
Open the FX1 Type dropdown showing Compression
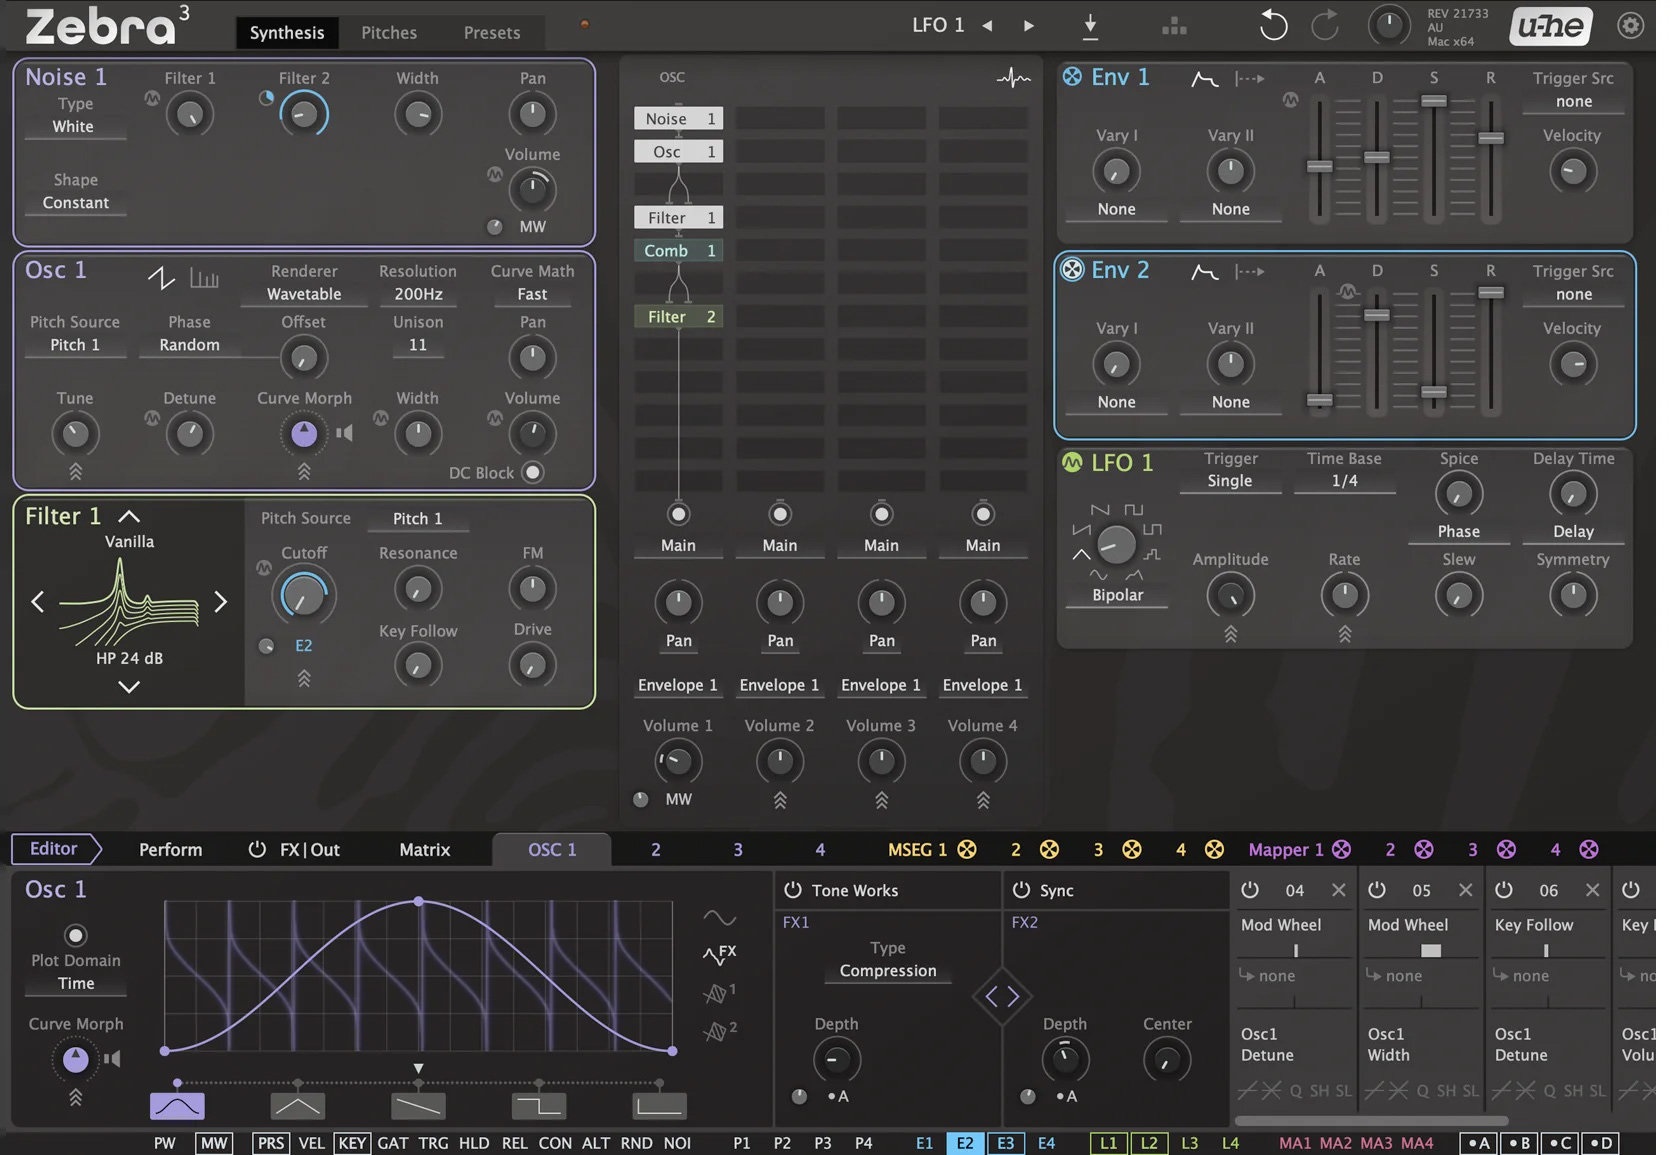888,971
